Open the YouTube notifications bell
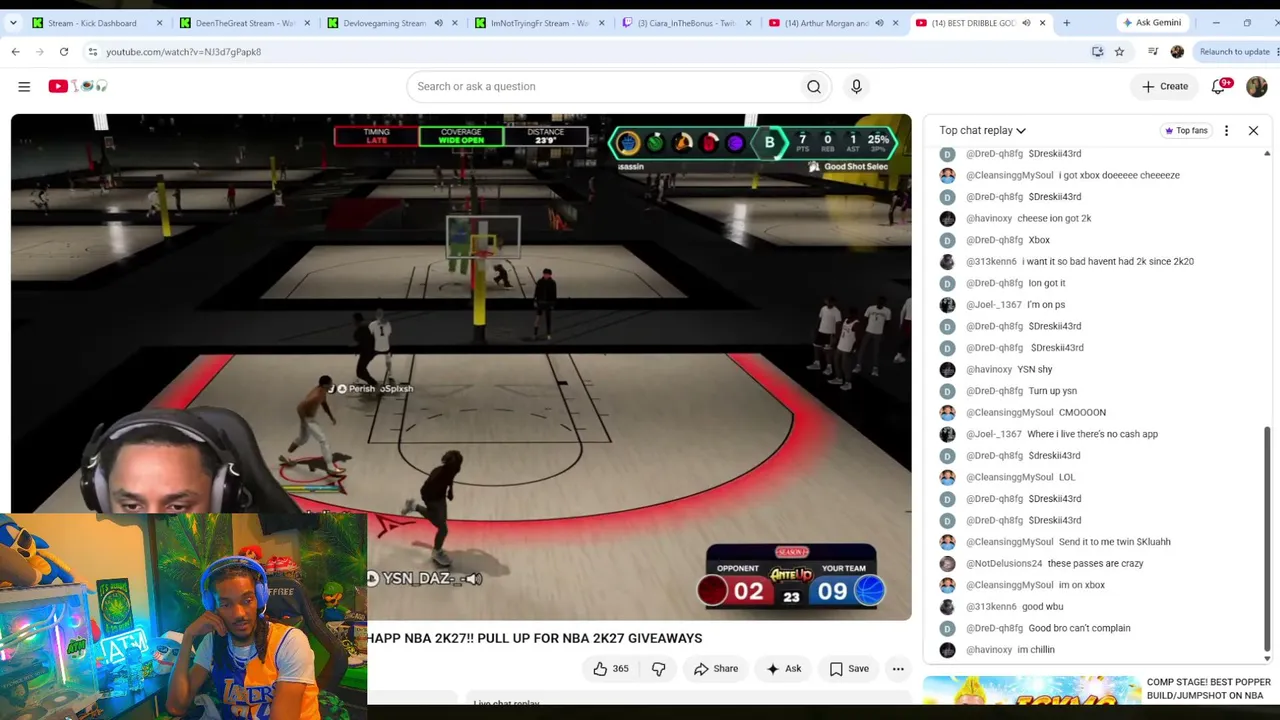The width and height of the screenshot is (1280, 720). (1219, 86)
